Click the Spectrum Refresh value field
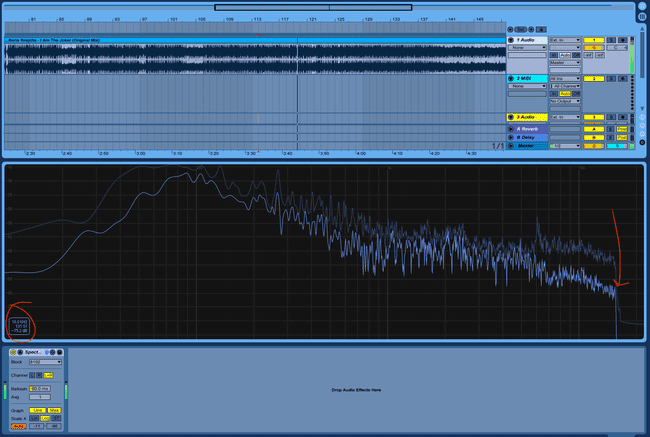The width and height of the screenshot is (650, 437). coord(40,388)
